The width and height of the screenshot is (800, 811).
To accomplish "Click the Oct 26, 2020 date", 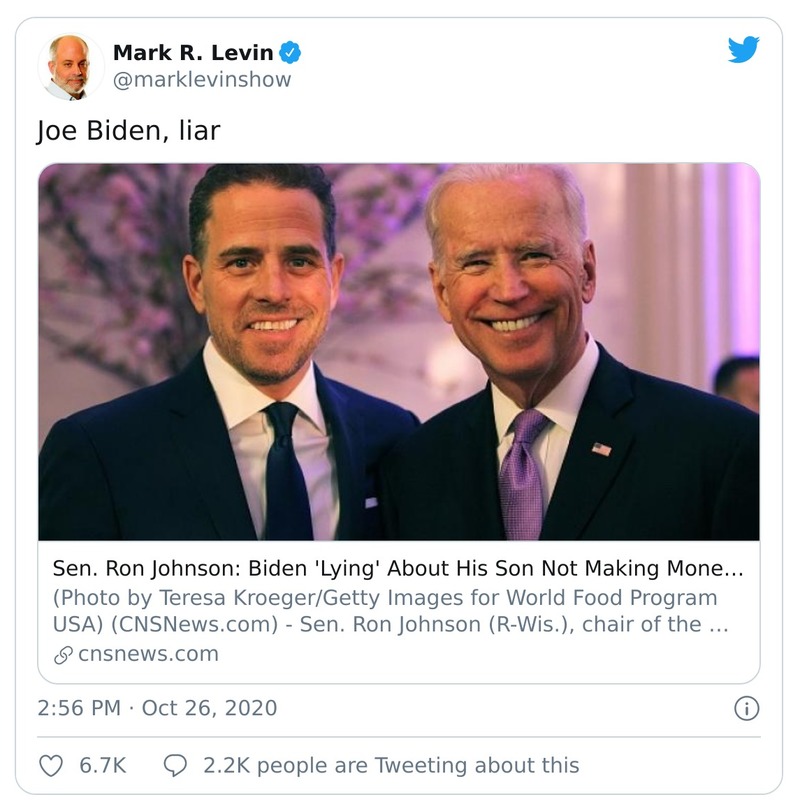I will [x=209, y=709].
